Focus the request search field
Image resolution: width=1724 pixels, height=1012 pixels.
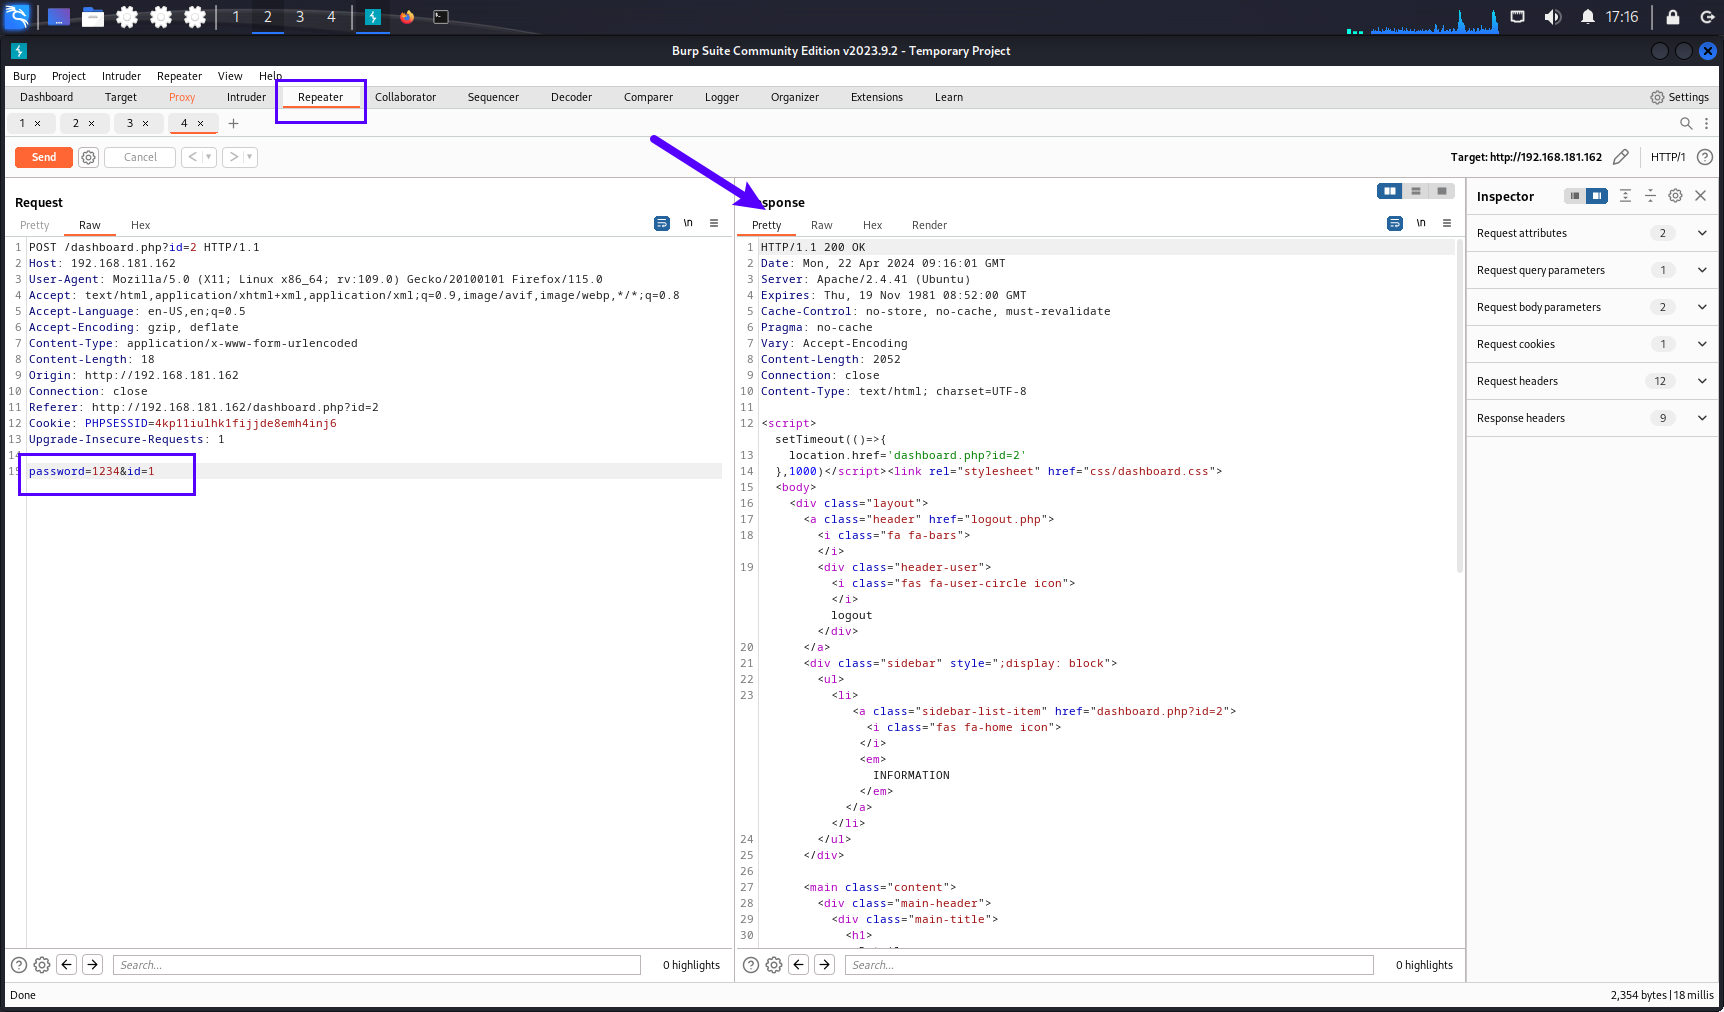point(377,965)
